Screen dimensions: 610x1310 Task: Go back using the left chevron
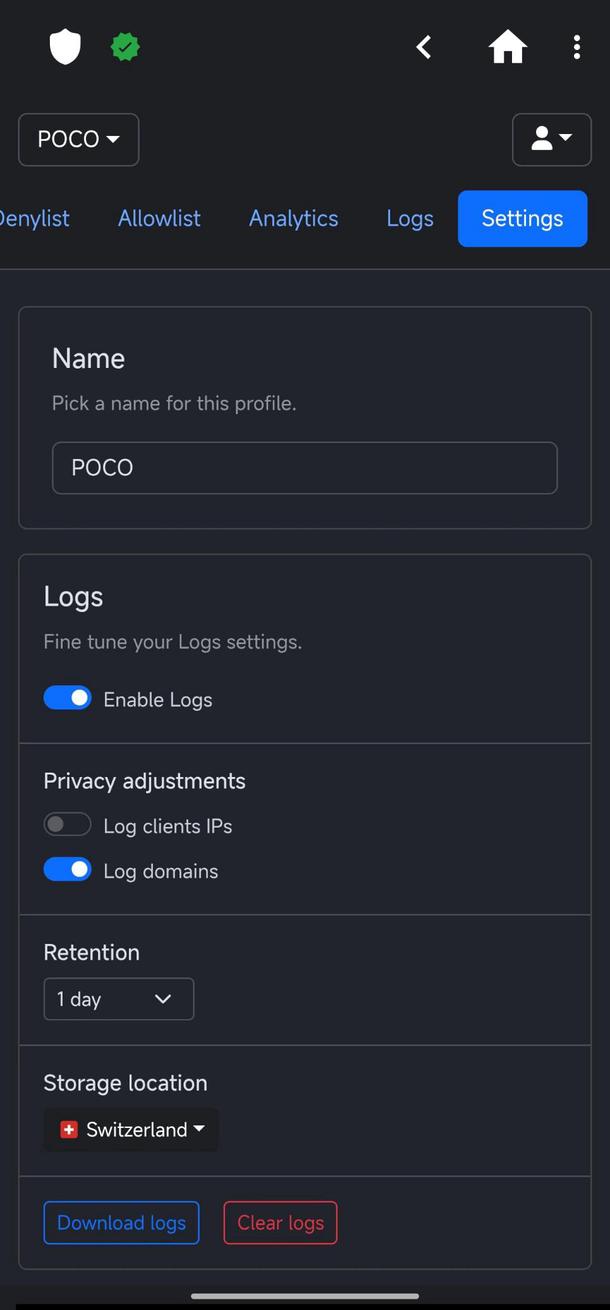[x=424, y=47]
